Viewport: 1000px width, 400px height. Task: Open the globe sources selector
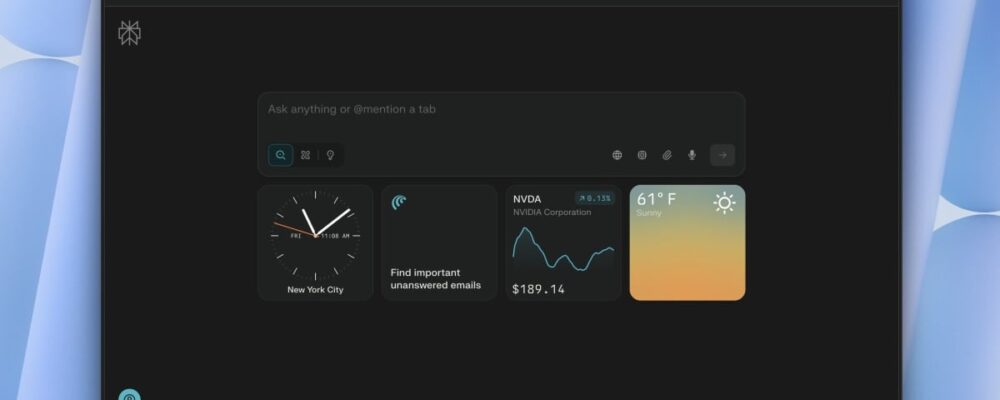[617, 155]
